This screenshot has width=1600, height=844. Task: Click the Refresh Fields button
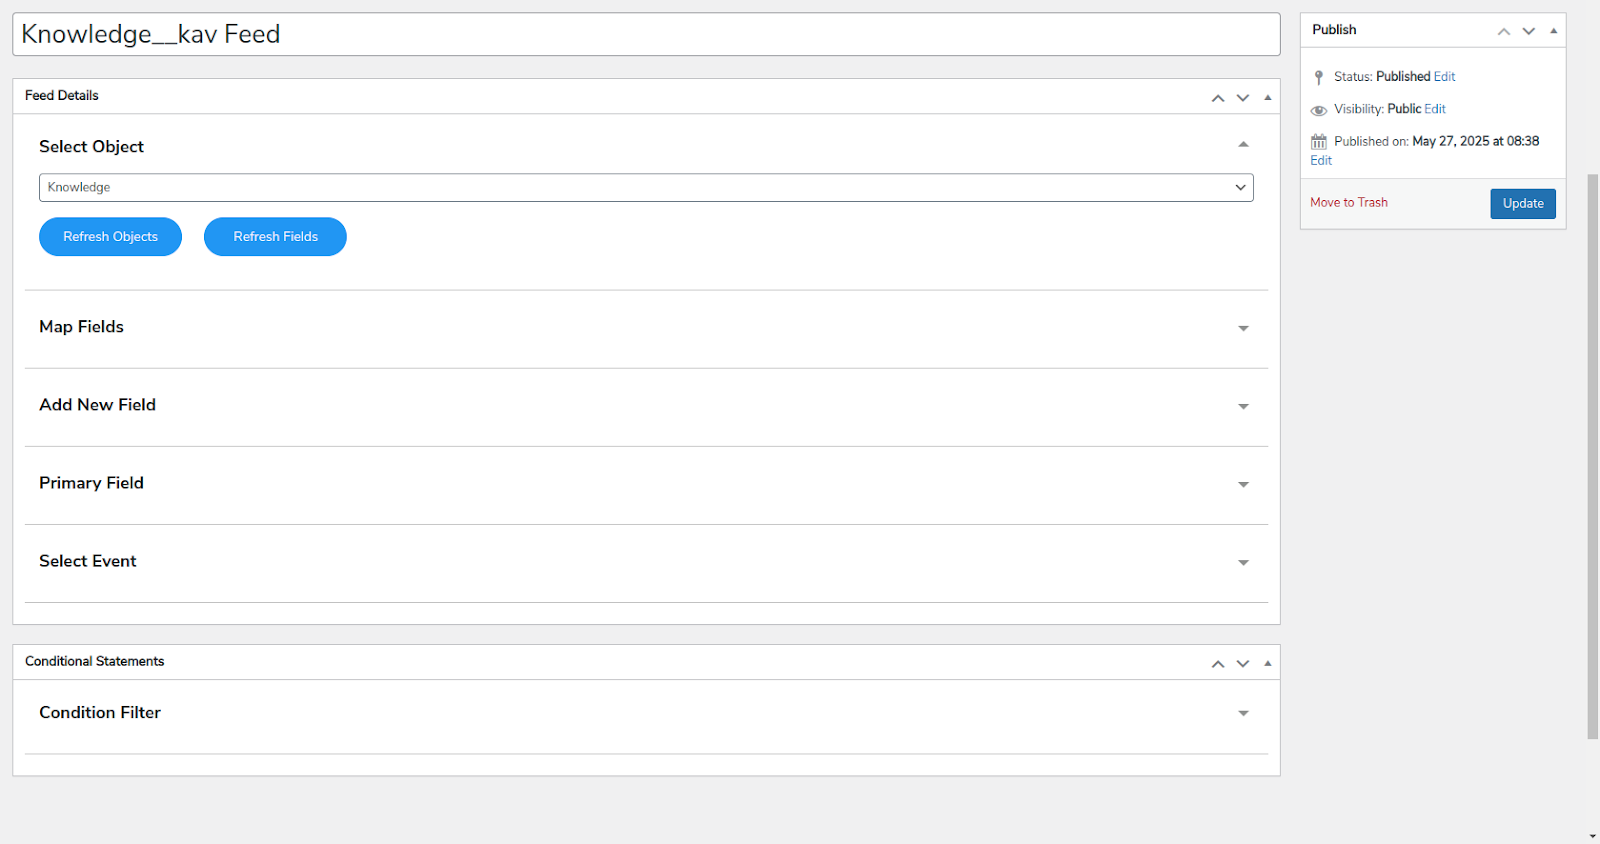click(275, 237)
